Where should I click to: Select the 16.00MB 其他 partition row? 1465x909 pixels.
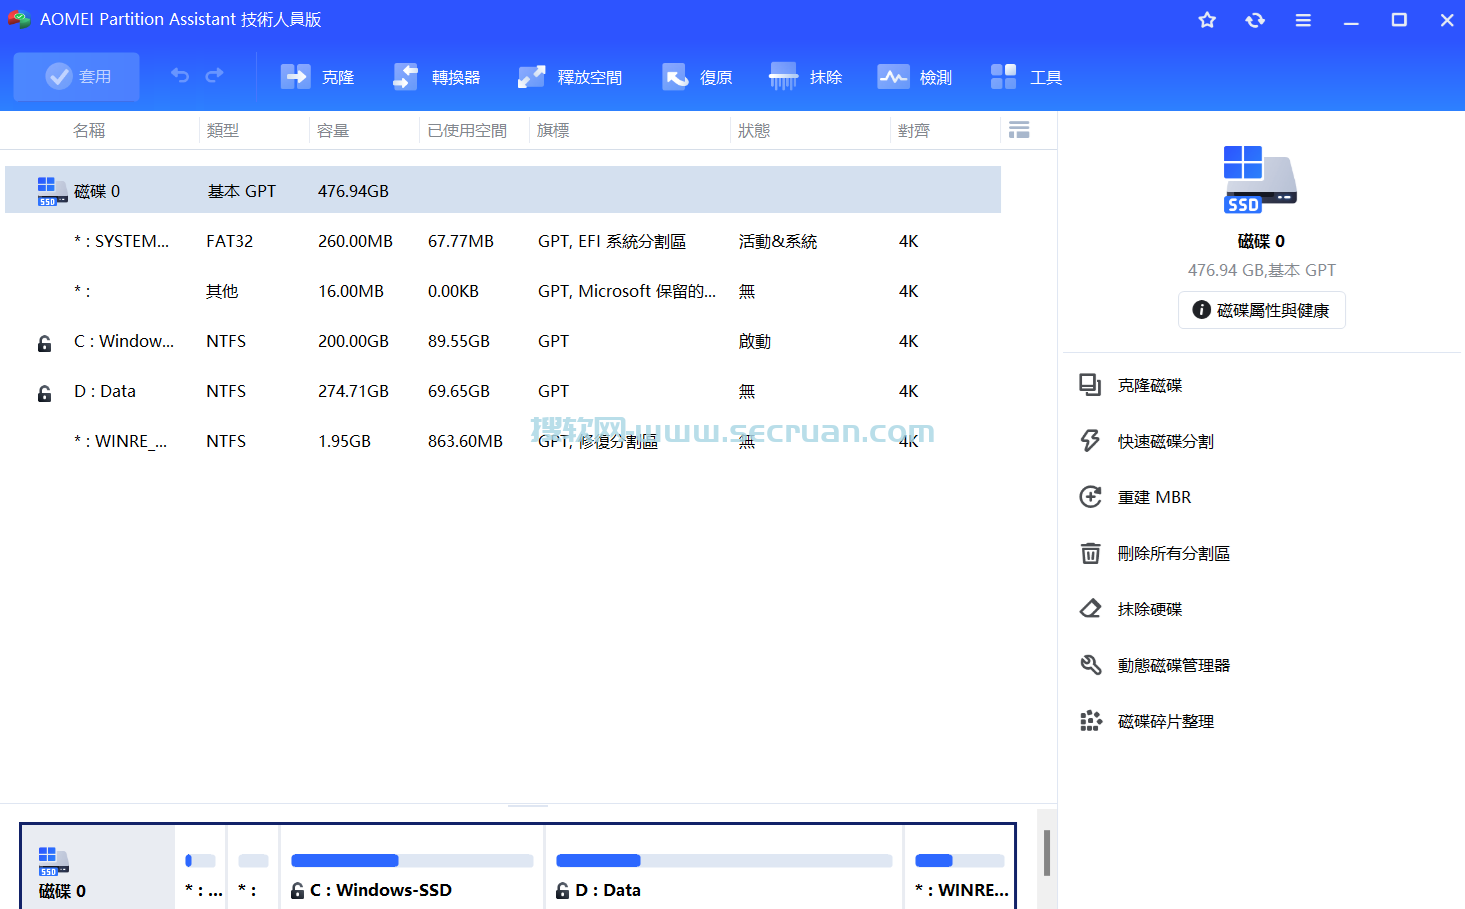[503, 291]
